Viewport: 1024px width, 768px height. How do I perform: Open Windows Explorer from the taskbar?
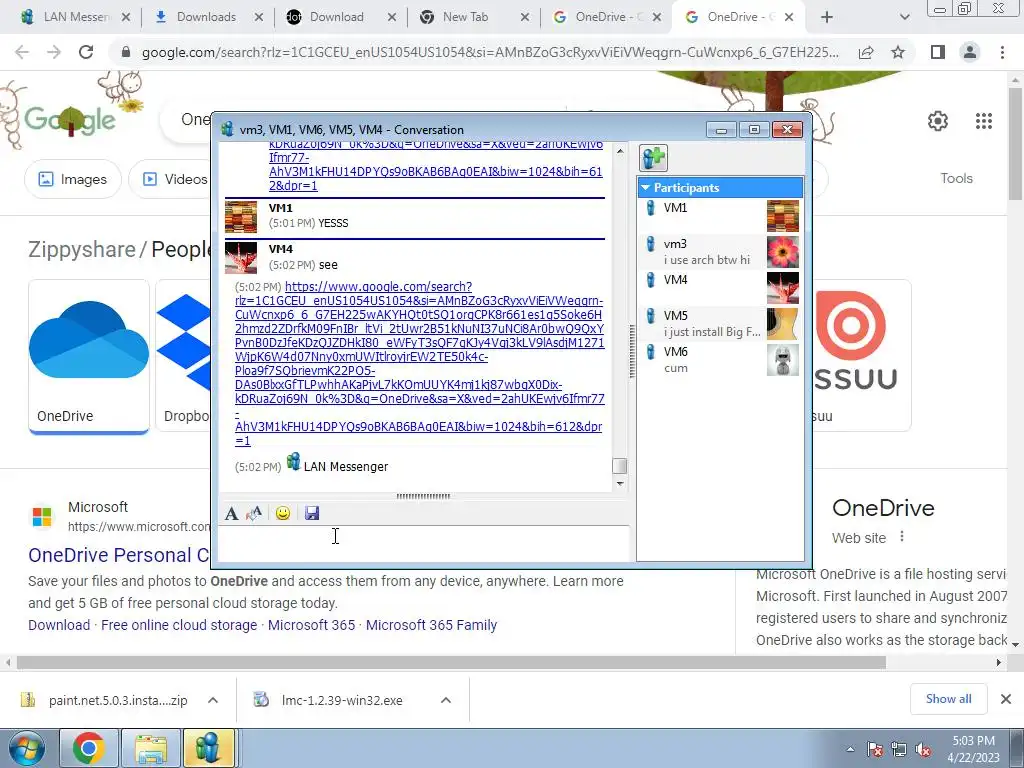(151, 748)
